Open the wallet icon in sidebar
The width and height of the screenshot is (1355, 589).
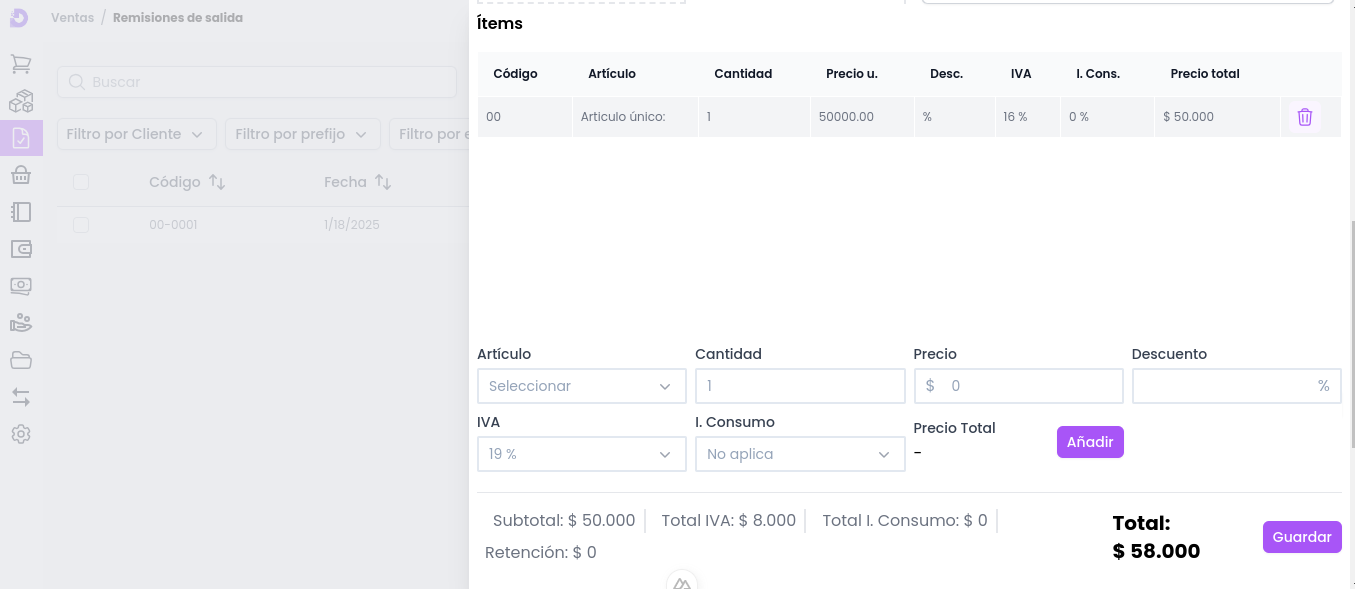coord(21,249)
